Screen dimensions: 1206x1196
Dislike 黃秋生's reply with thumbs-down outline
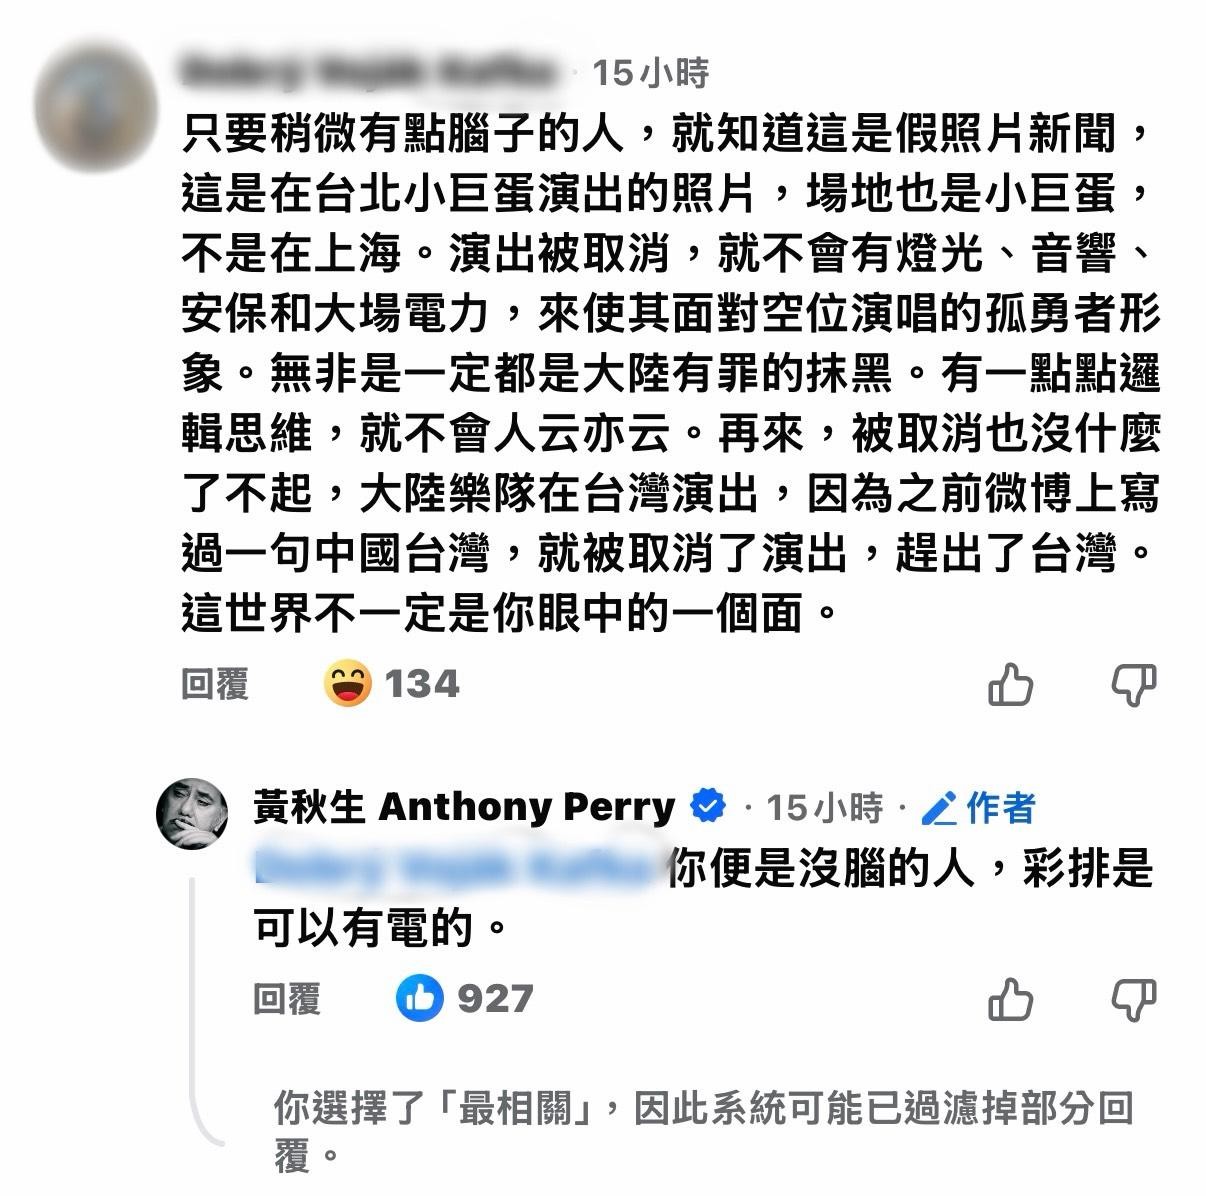click(1134, 999)
